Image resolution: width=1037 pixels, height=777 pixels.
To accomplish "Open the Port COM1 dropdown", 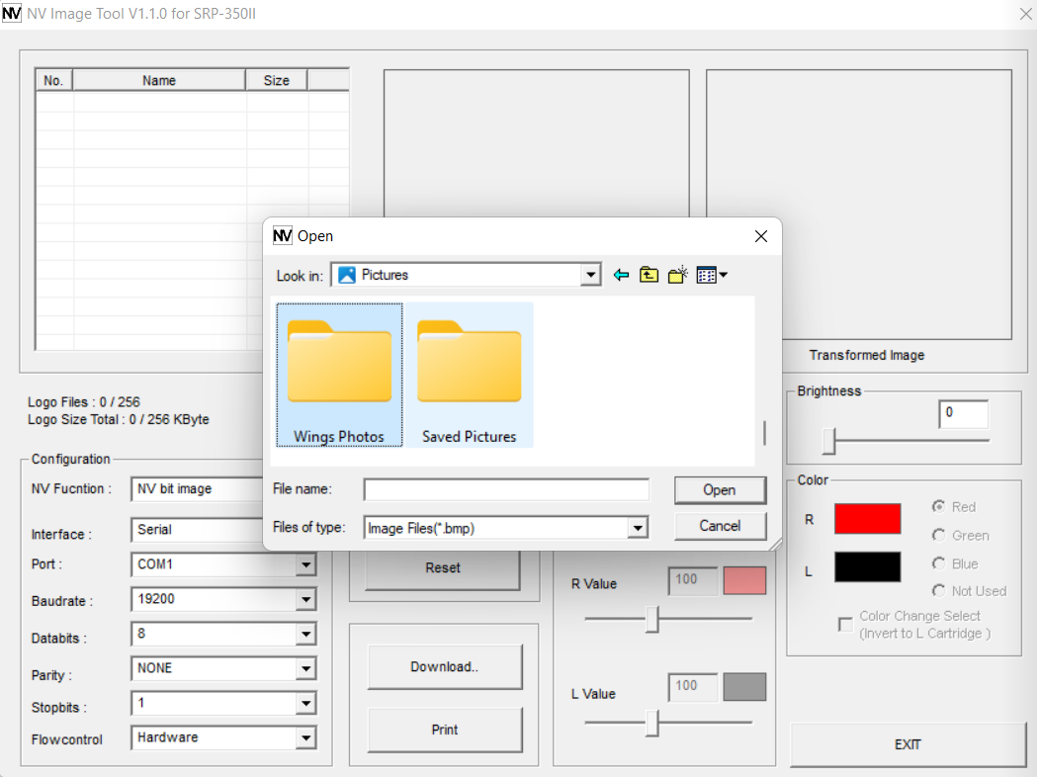I will coord(306,565).
